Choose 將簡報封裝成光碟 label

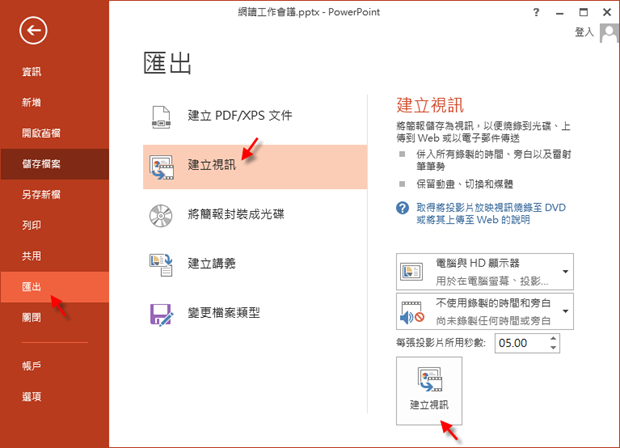(x=236, y=214)
